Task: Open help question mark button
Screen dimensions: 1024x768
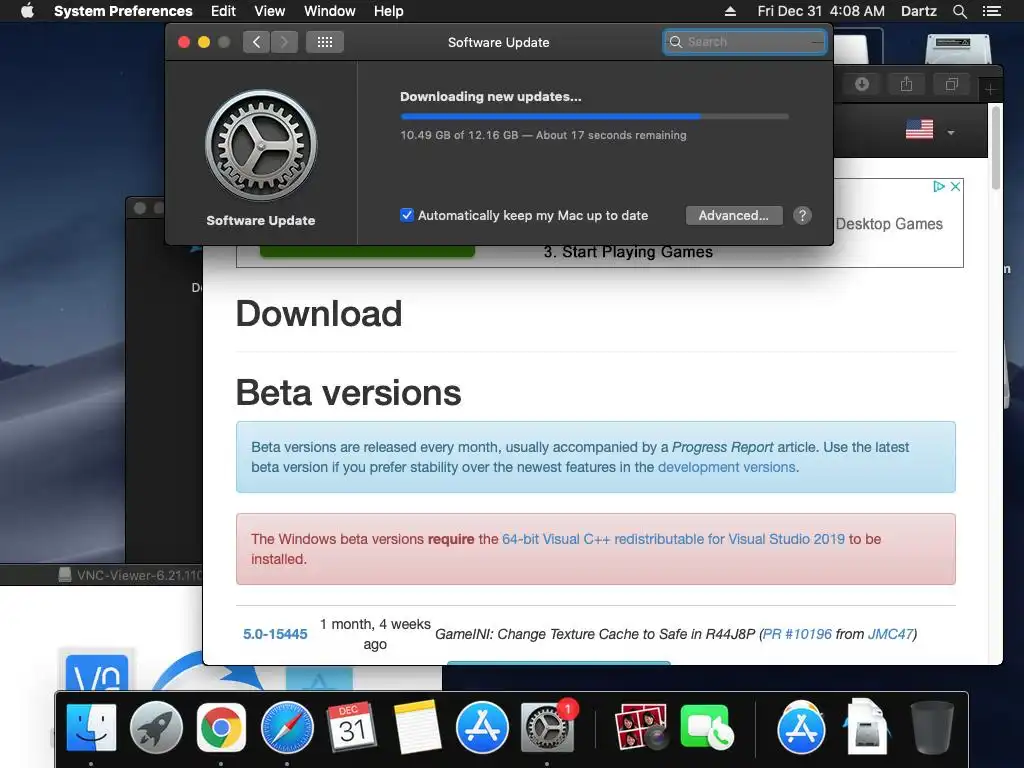Action: (802, 216)
